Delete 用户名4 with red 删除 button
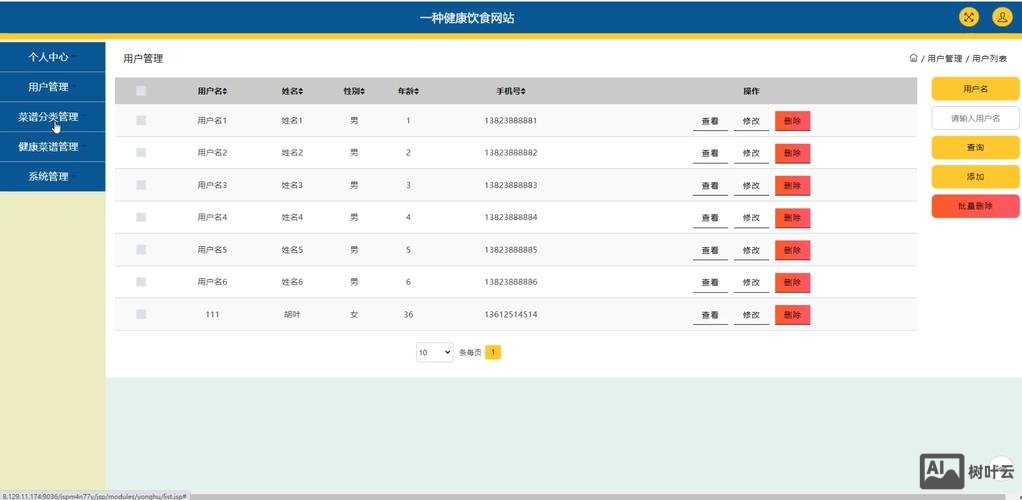Viewport: 1022px width, 500px height. tap(793, 218)
